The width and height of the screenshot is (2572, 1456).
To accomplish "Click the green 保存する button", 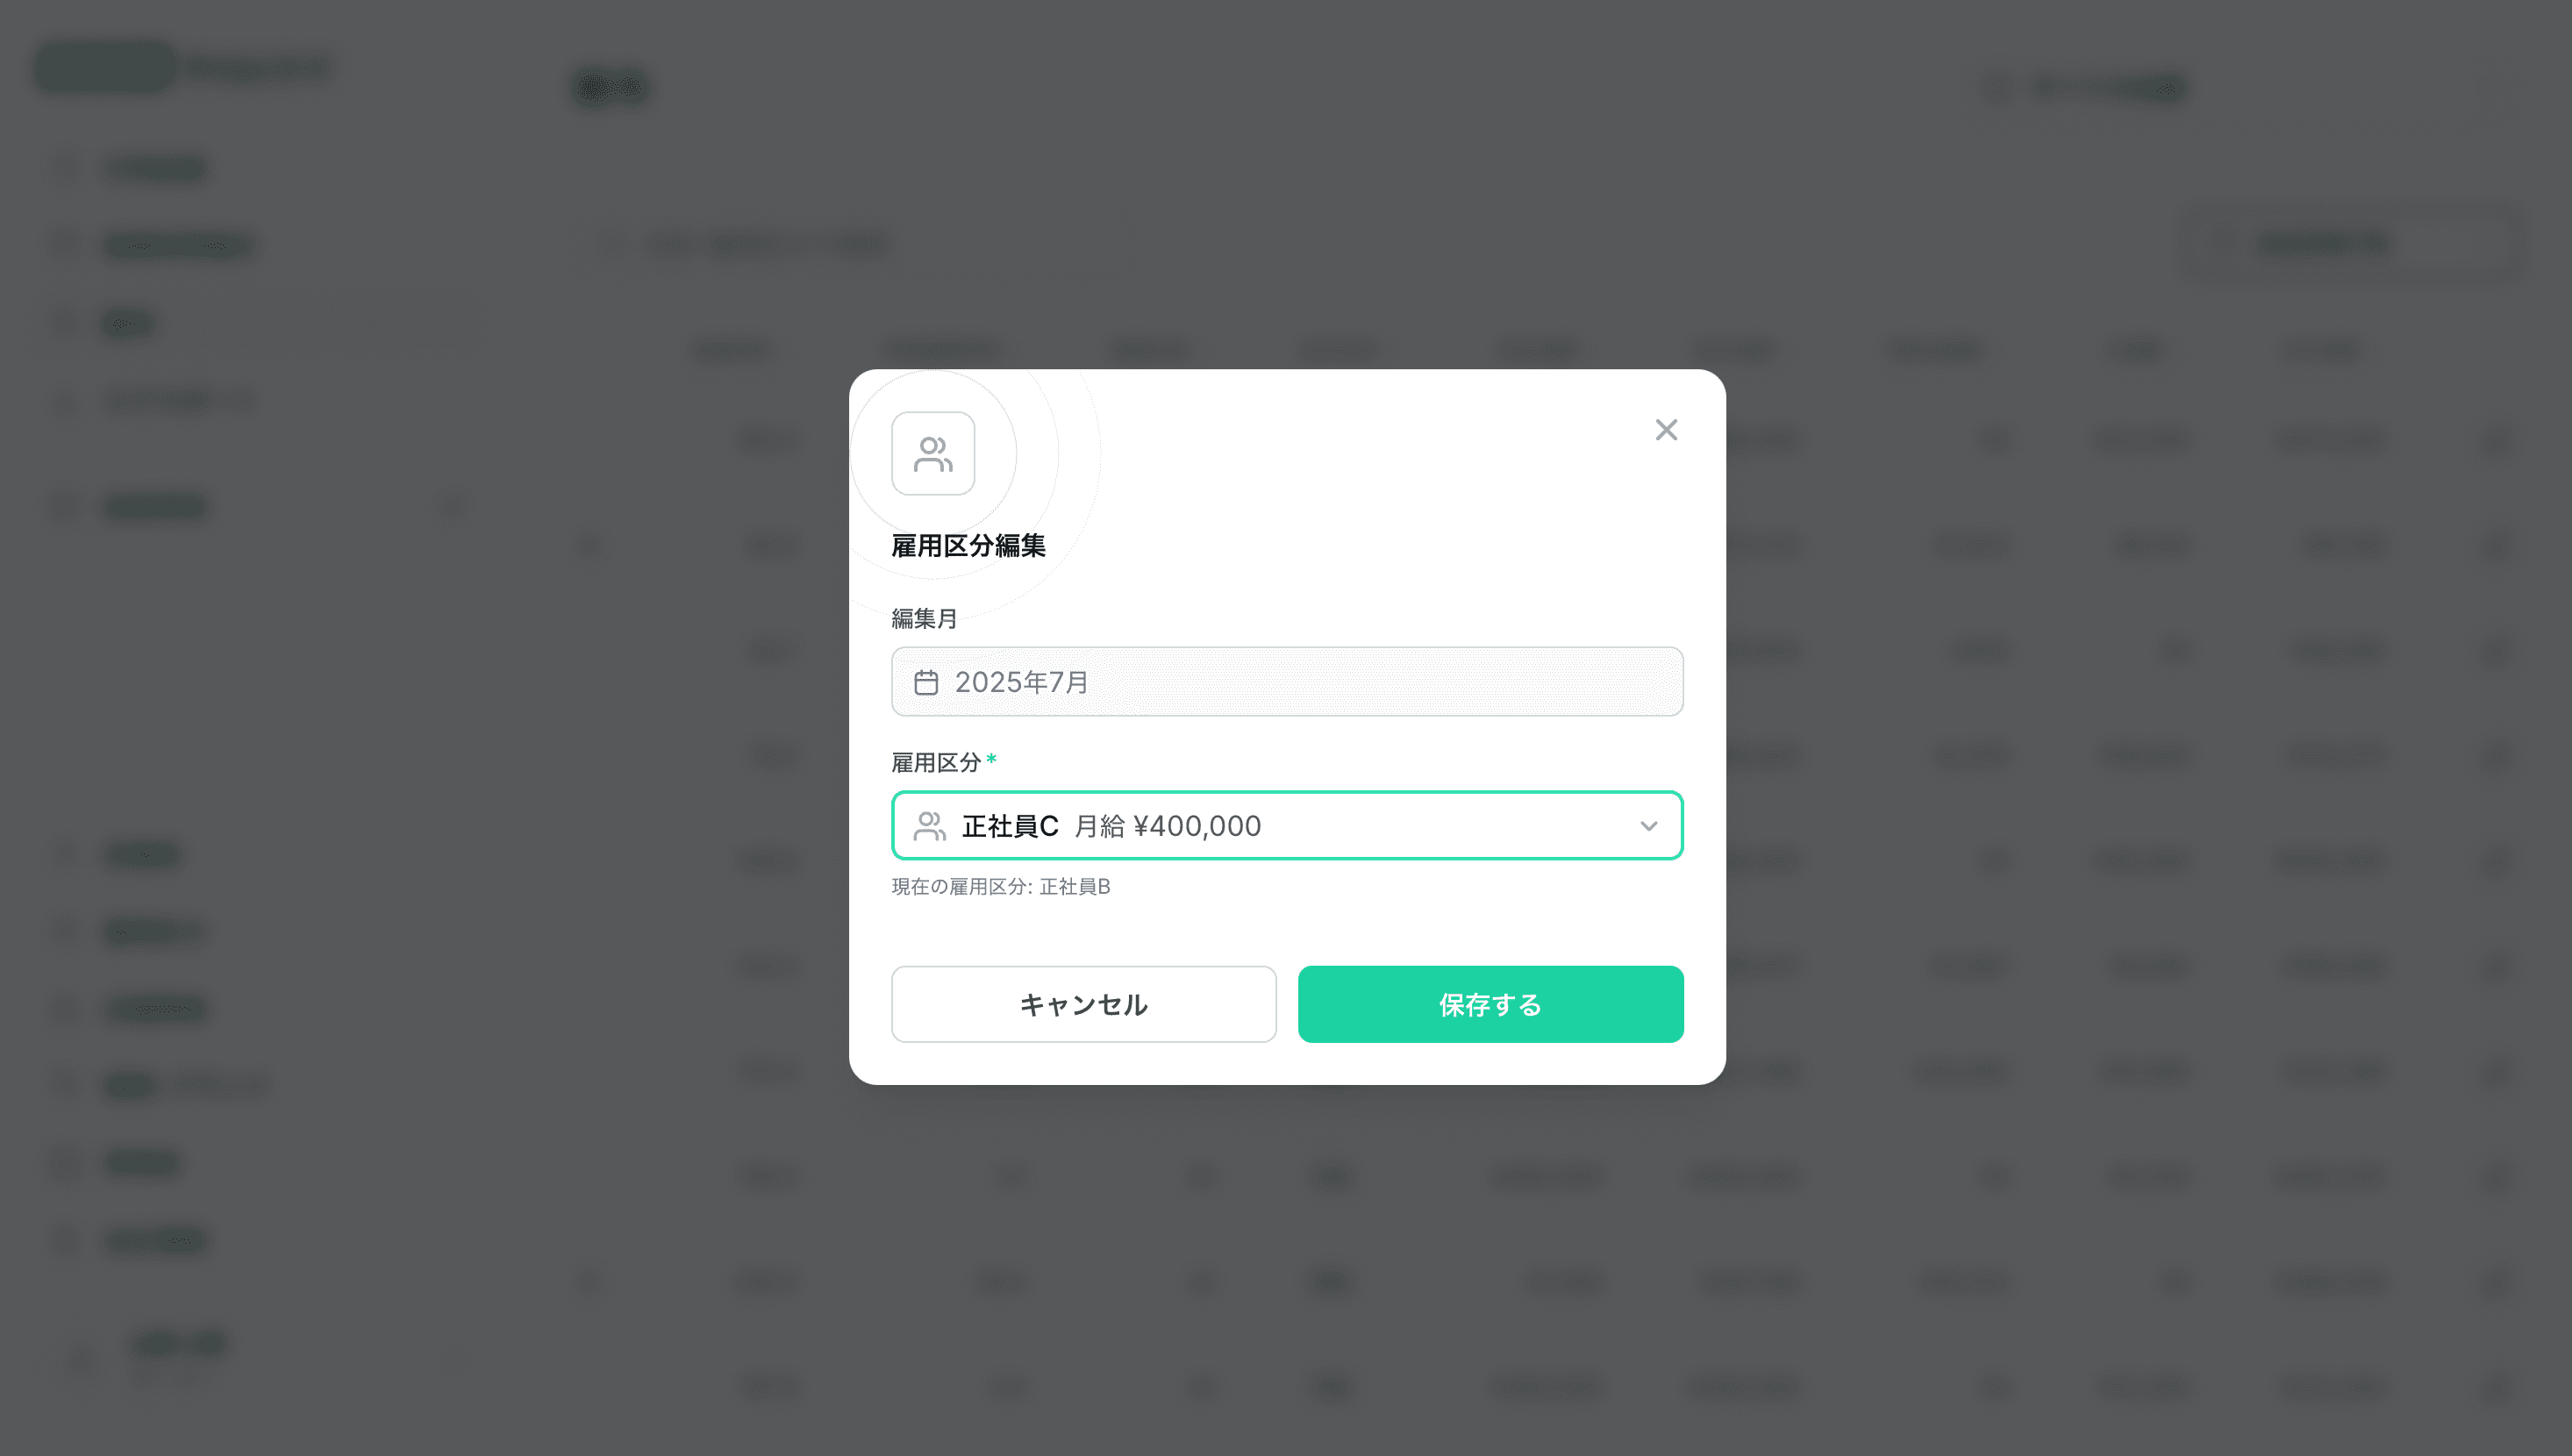I will click(x=1490, y=1004).
